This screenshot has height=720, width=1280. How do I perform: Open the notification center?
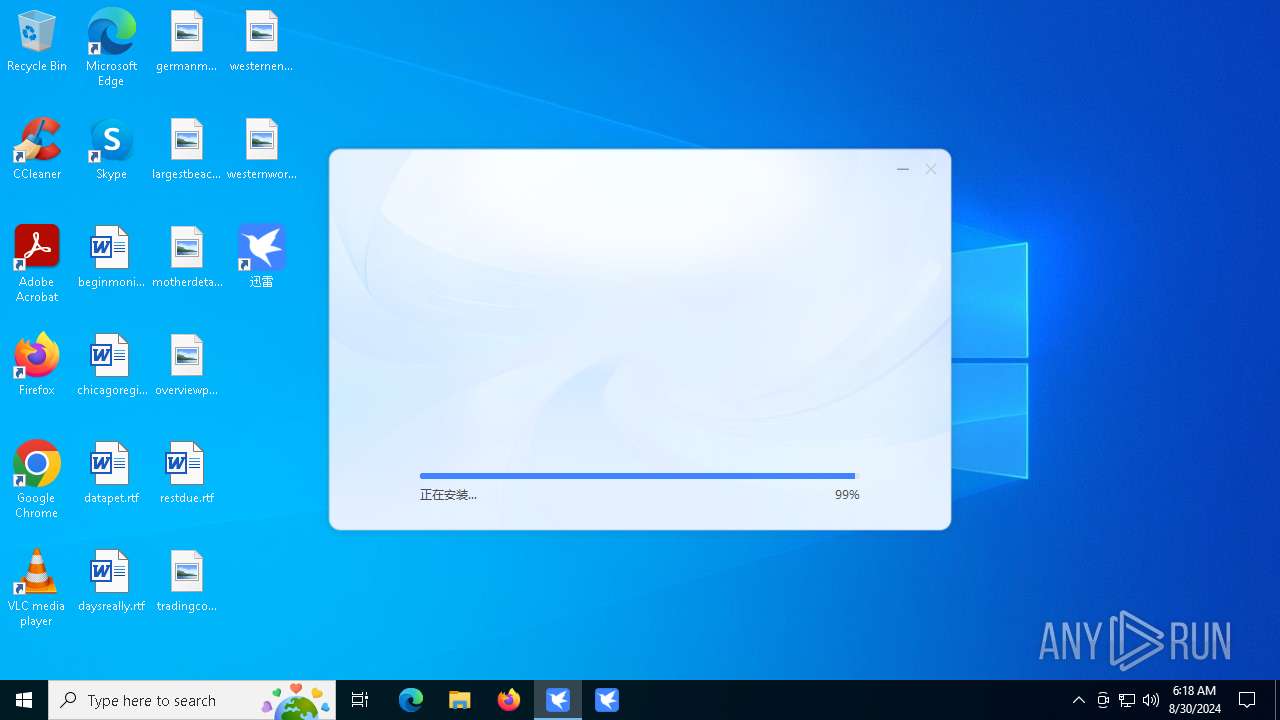pos(1247,700)
